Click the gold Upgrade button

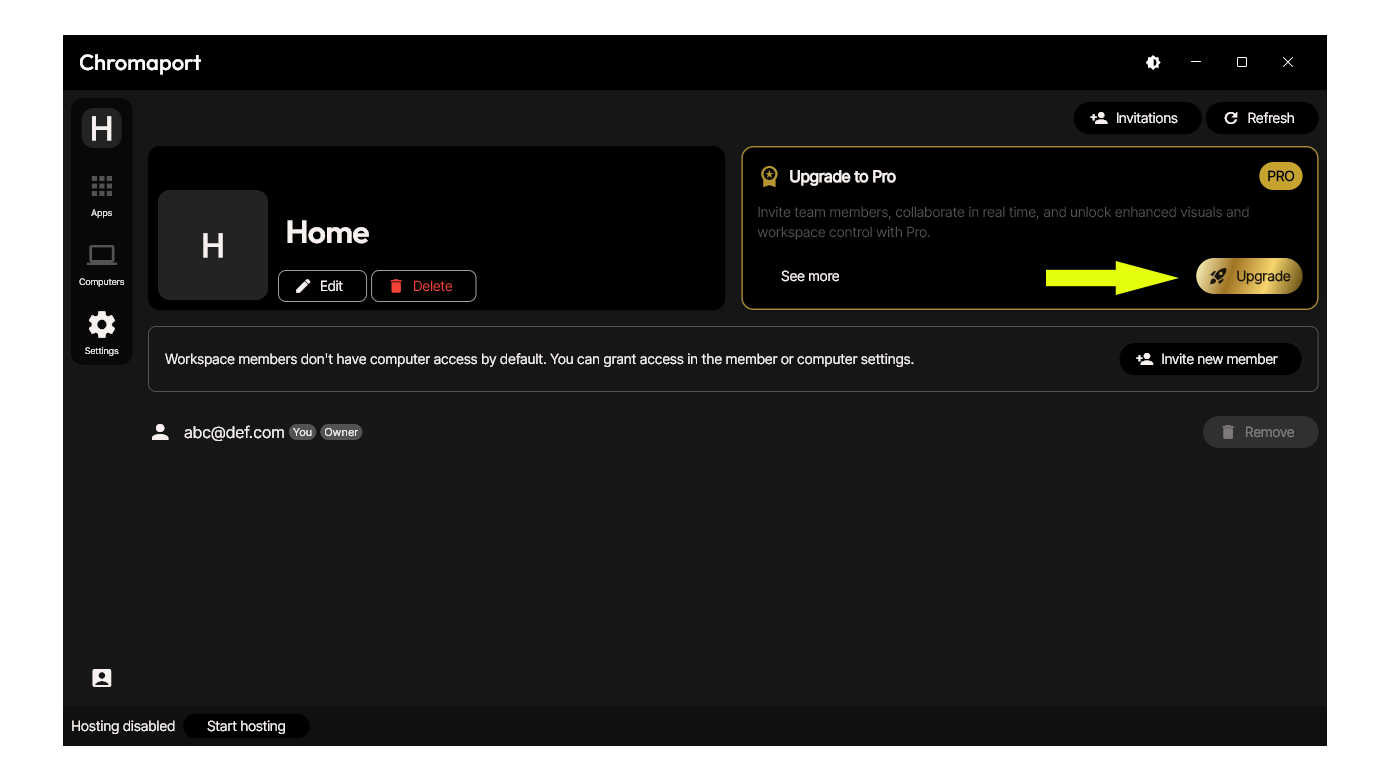click(1249, 276)
